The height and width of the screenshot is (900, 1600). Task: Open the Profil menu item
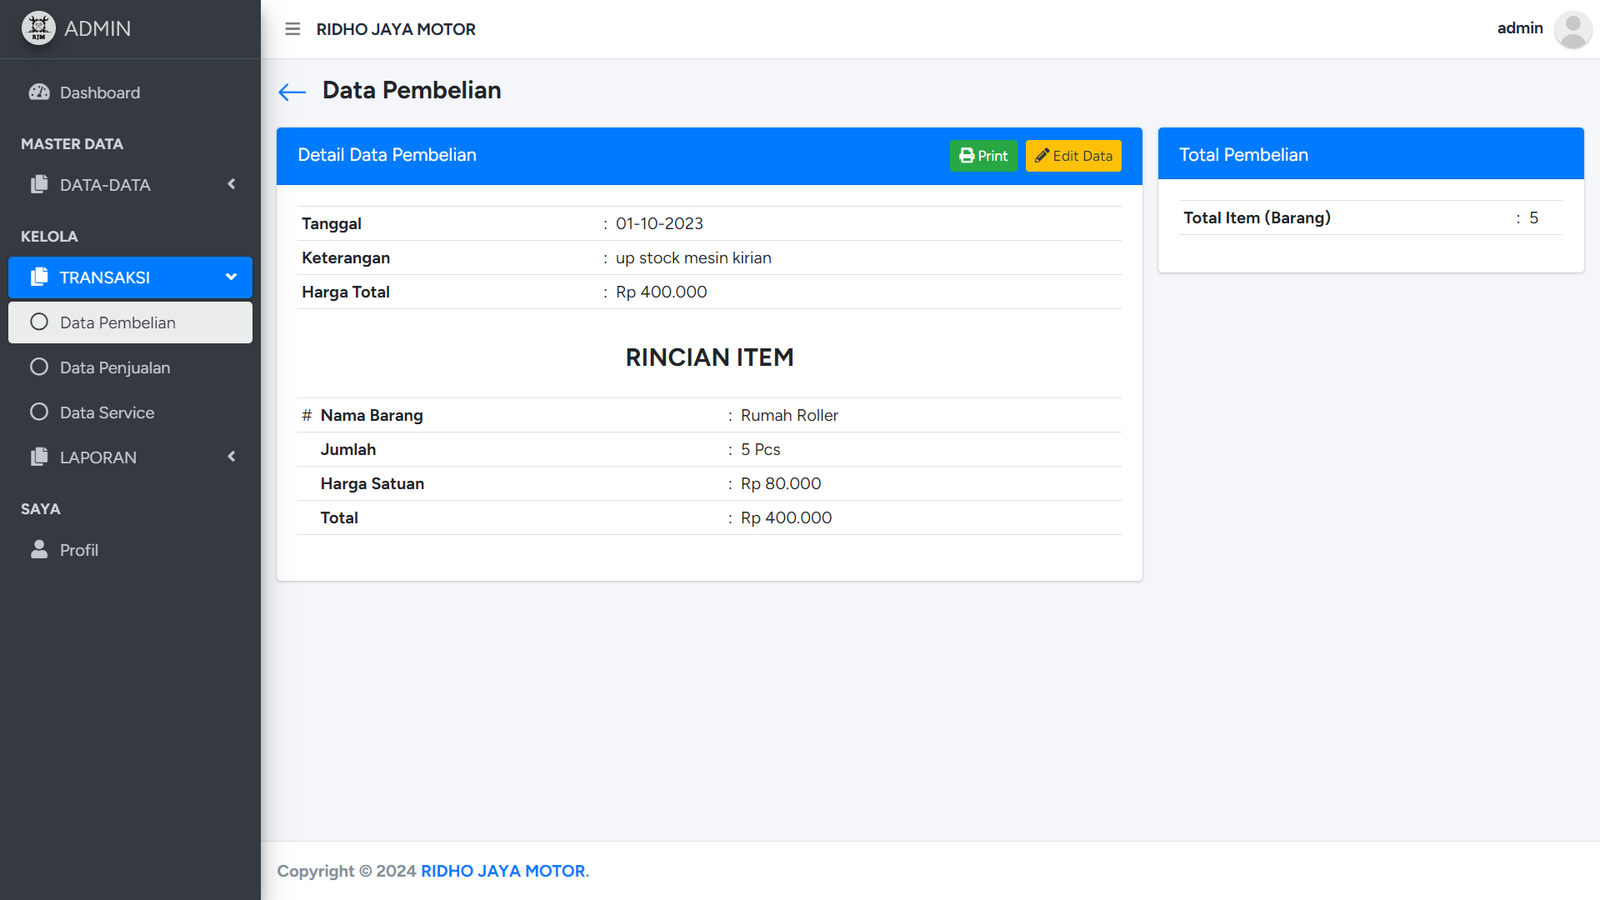coord(79,550)
